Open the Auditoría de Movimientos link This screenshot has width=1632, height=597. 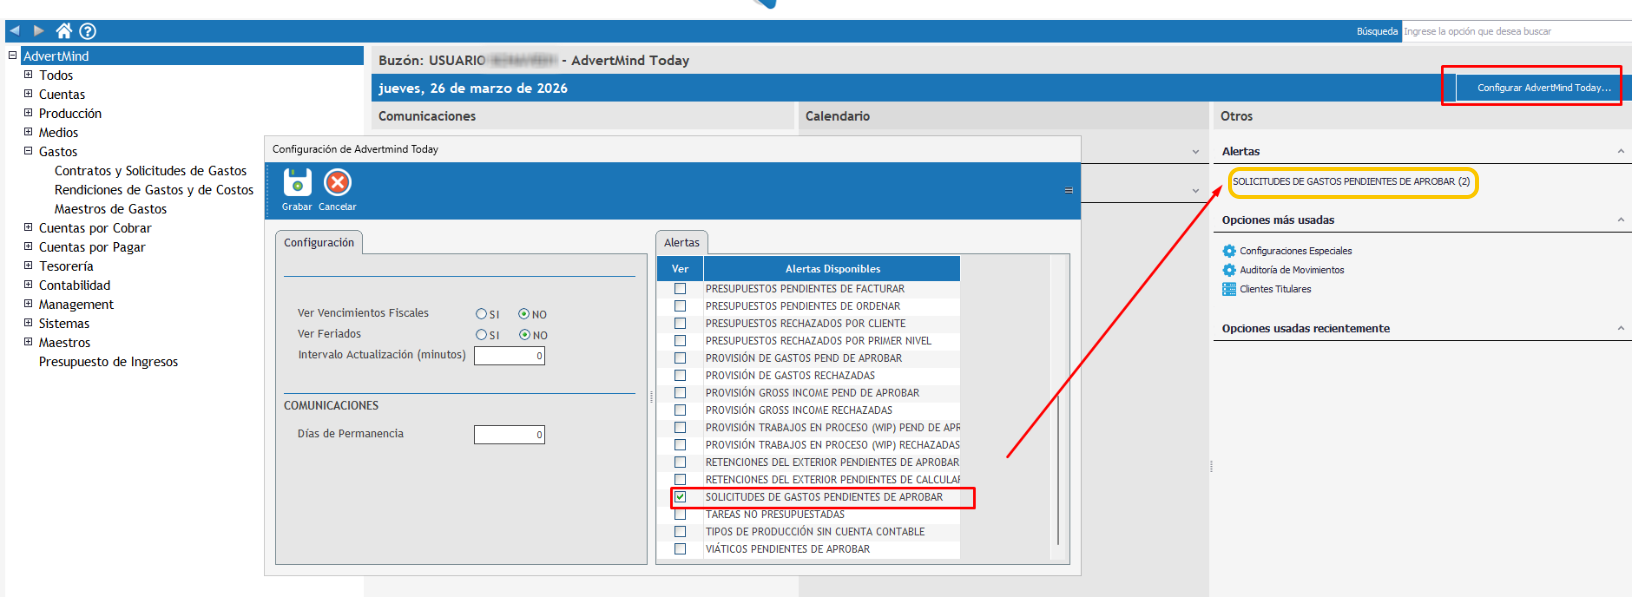pos(1292,270)
